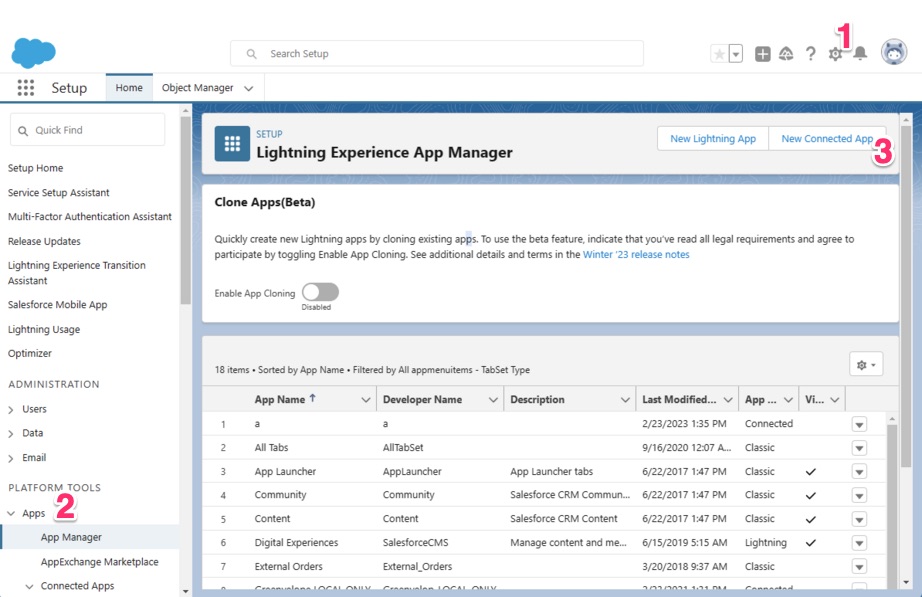Screen dimensions: 922x597
Task: Click the New Lightning App button
Action: point(713,139)
